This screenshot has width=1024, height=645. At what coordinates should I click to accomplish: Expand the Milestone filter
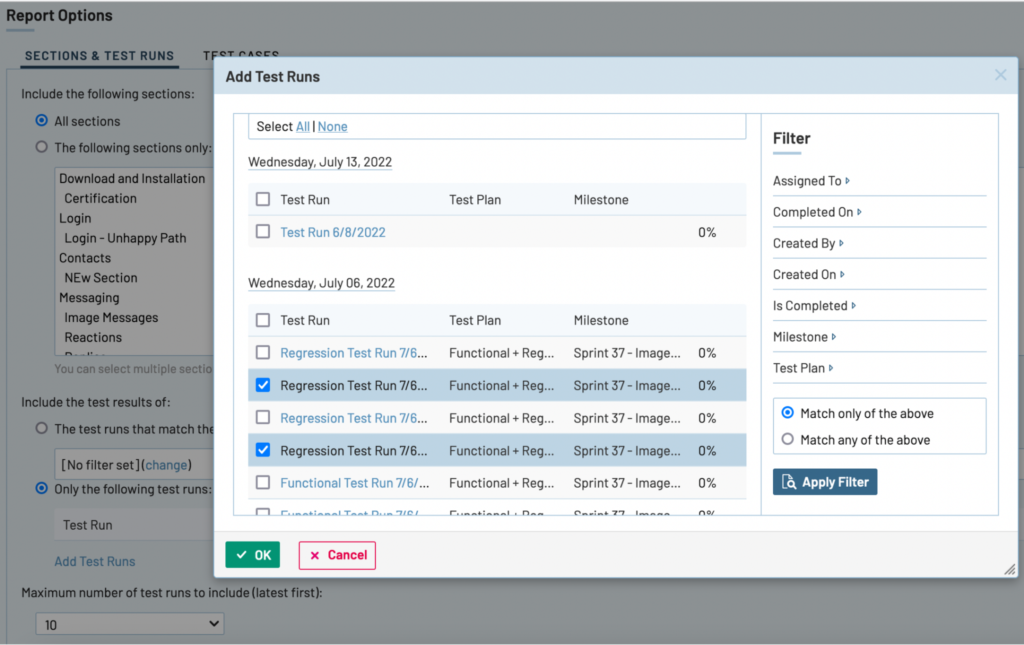(x=804, y=337)
